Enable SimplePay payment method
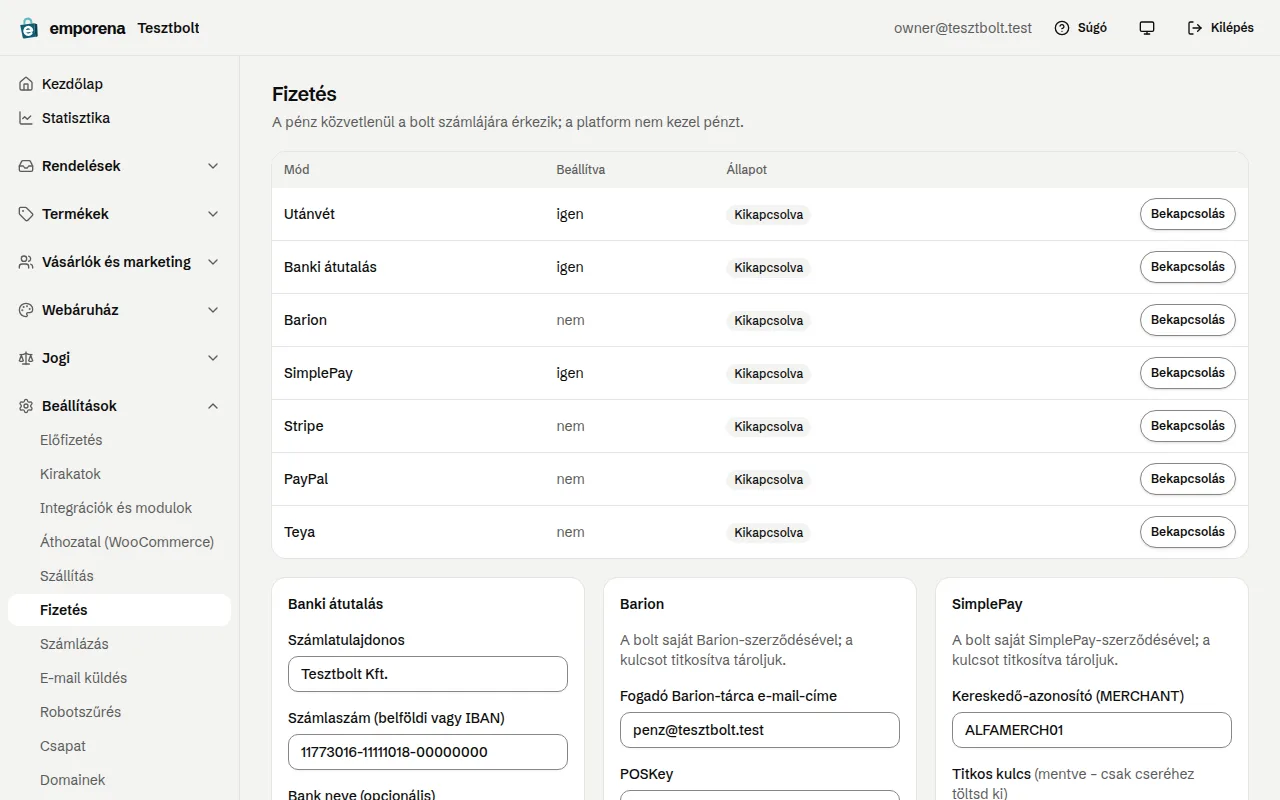Viewport: 1280px width, 800px height. coord(1188,373)
